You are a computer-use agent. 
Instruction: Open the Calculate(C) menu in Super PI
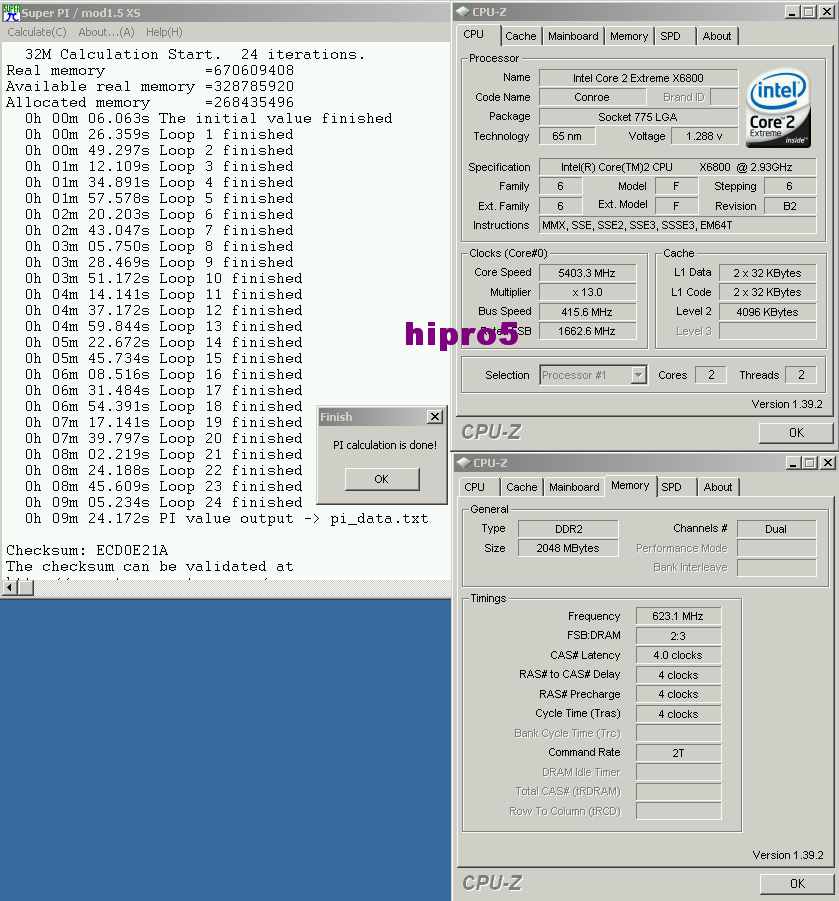pos(37,32)
